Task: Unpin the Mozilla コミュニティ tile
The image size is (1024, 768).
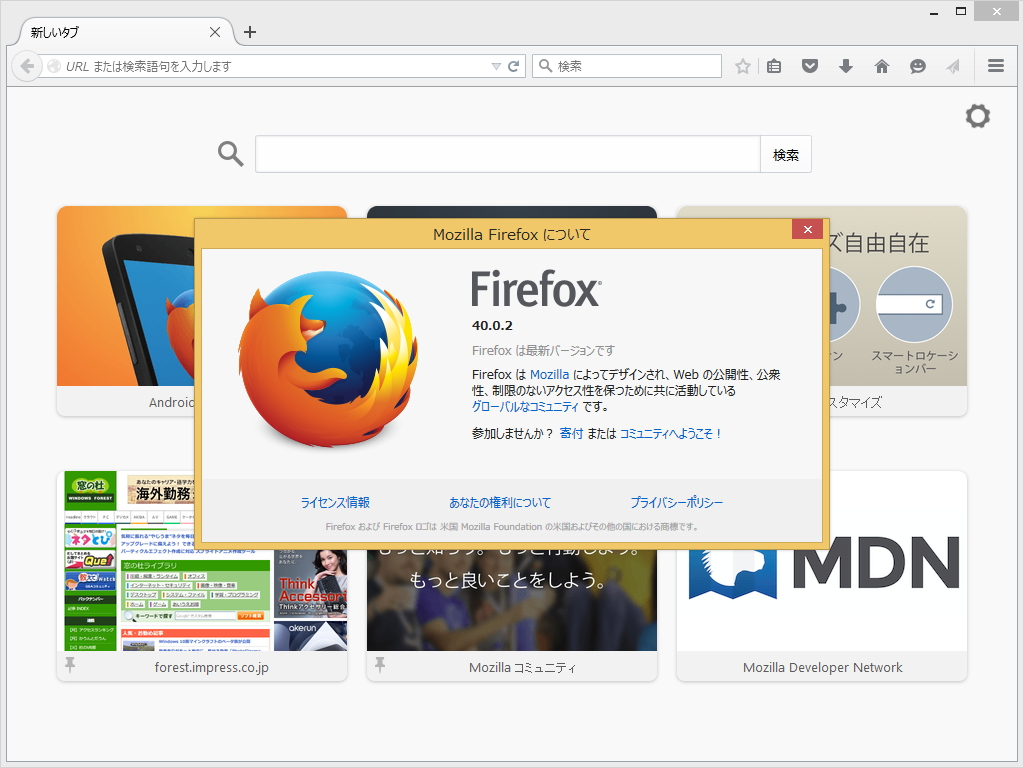Action: [x=381, y=665]
